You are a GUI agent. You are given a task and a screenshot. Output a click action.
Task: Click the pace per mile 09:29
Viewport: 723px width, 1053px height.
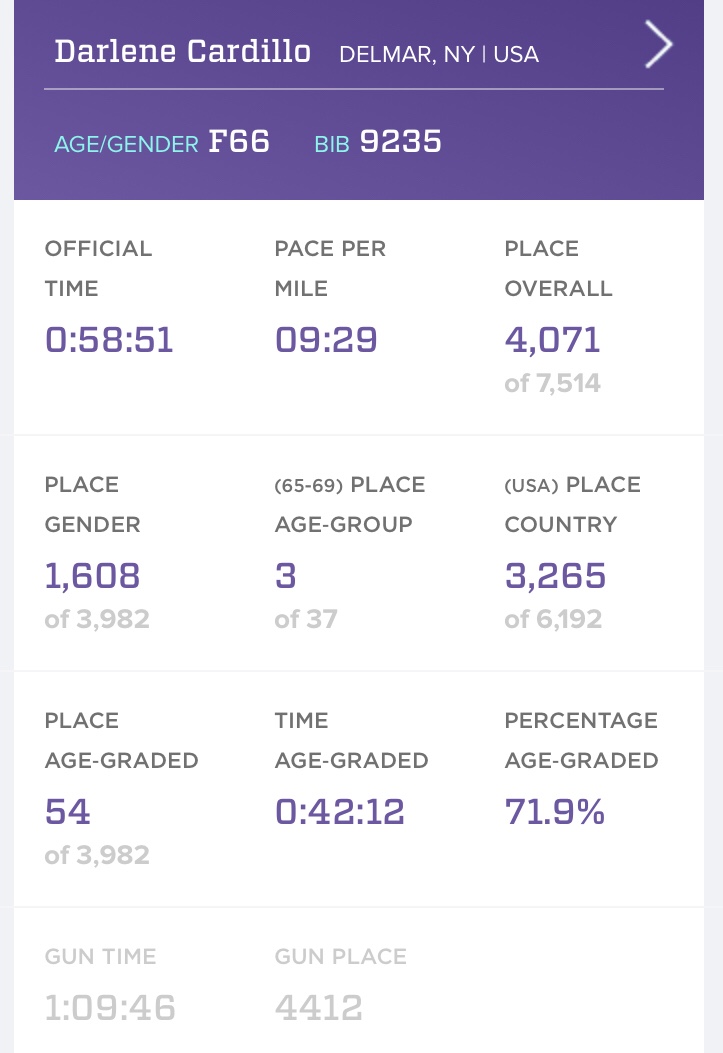326,340
